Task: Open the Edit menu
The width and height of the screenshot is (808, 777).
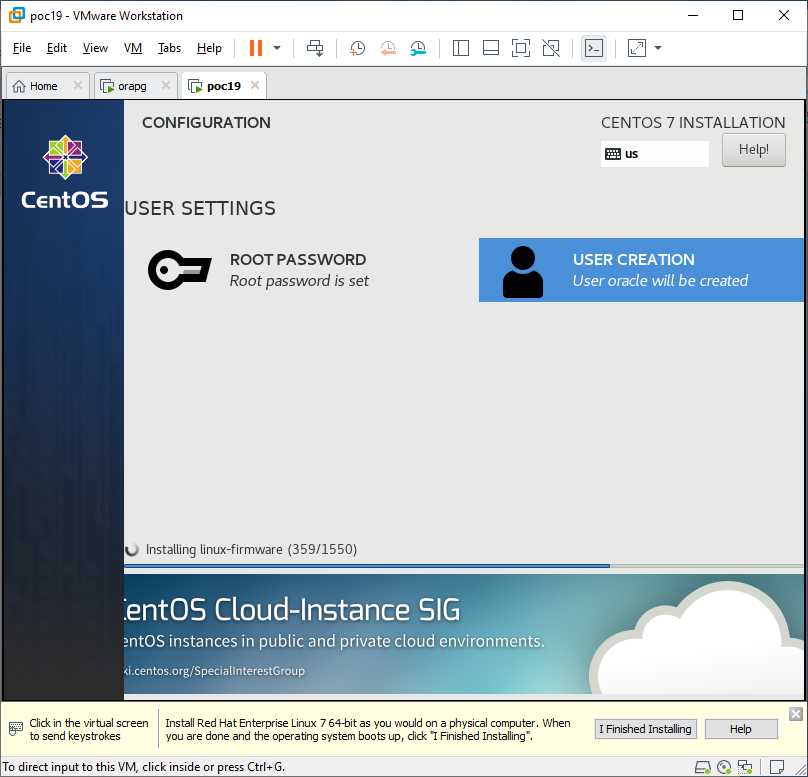Action: [x=57, y=48]
